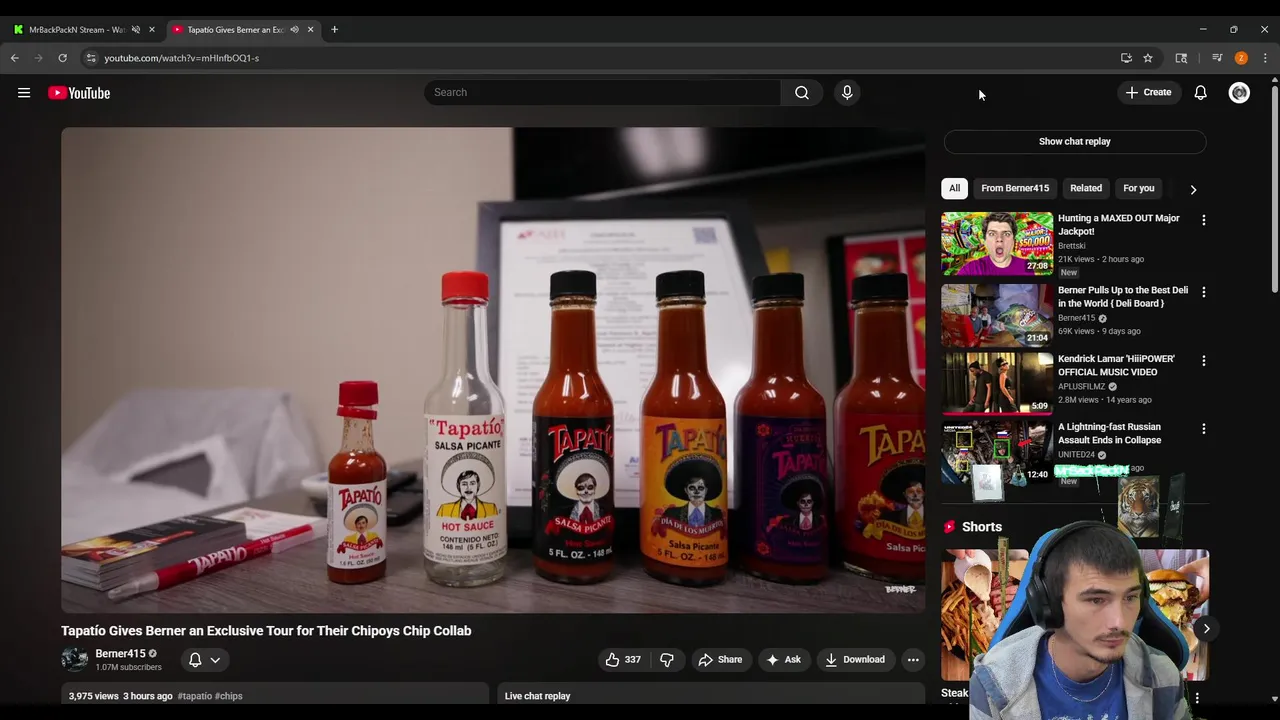Select the From Berner415 chip

(1014, 188)
